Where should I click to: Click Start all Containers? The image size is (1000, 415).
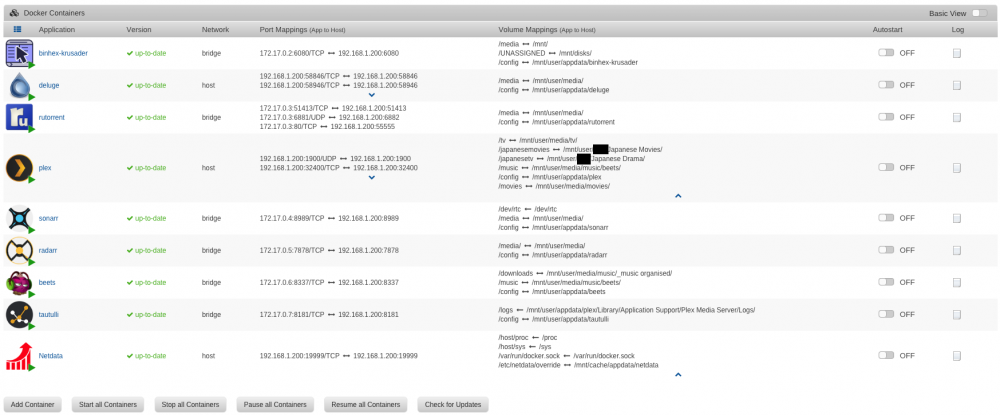[108, 405]
